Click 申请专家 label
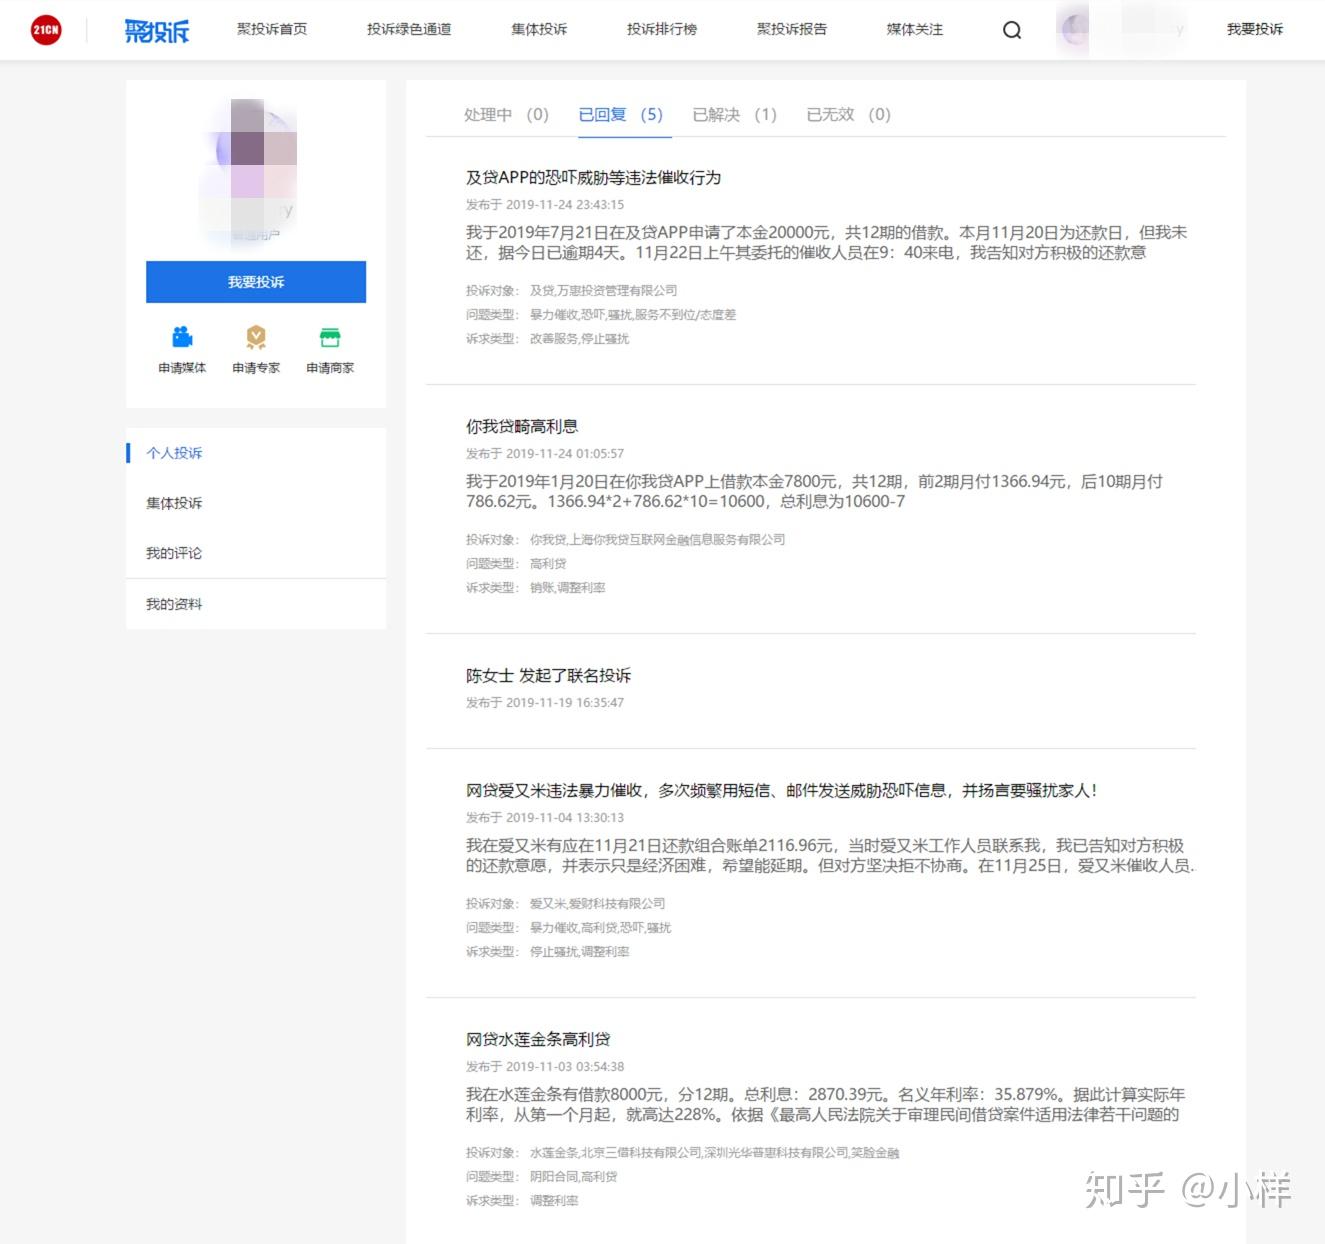The height and width of the screenshot is (1244, 1325). 256,368
